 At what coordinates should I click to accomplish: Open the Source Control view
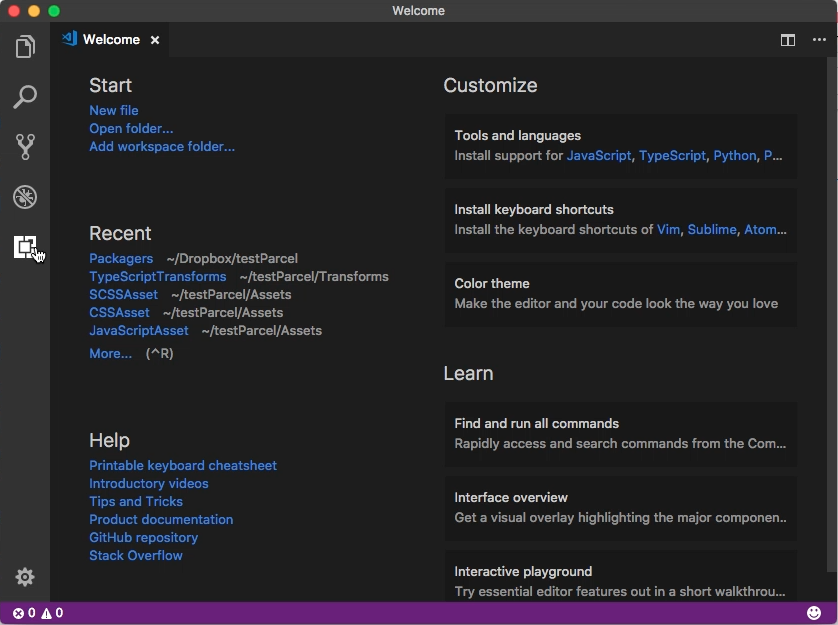[25, 146]
